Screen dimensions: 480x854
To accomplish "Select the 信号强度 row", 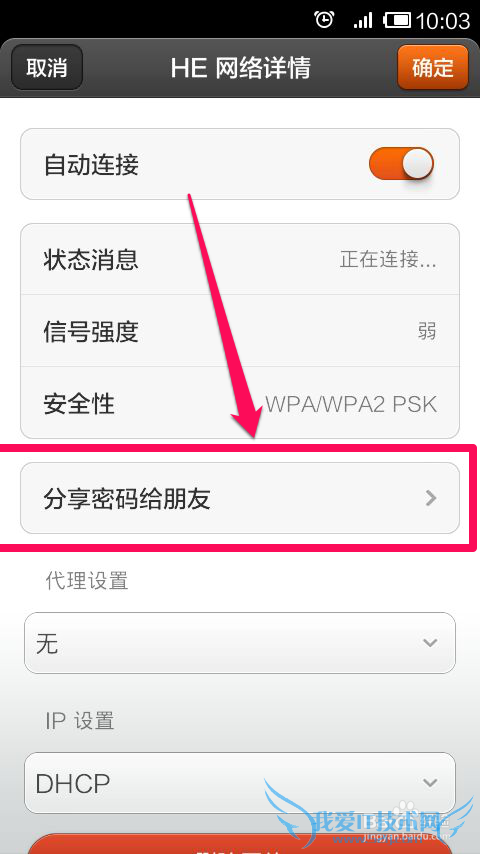I will tap(240, 331).
